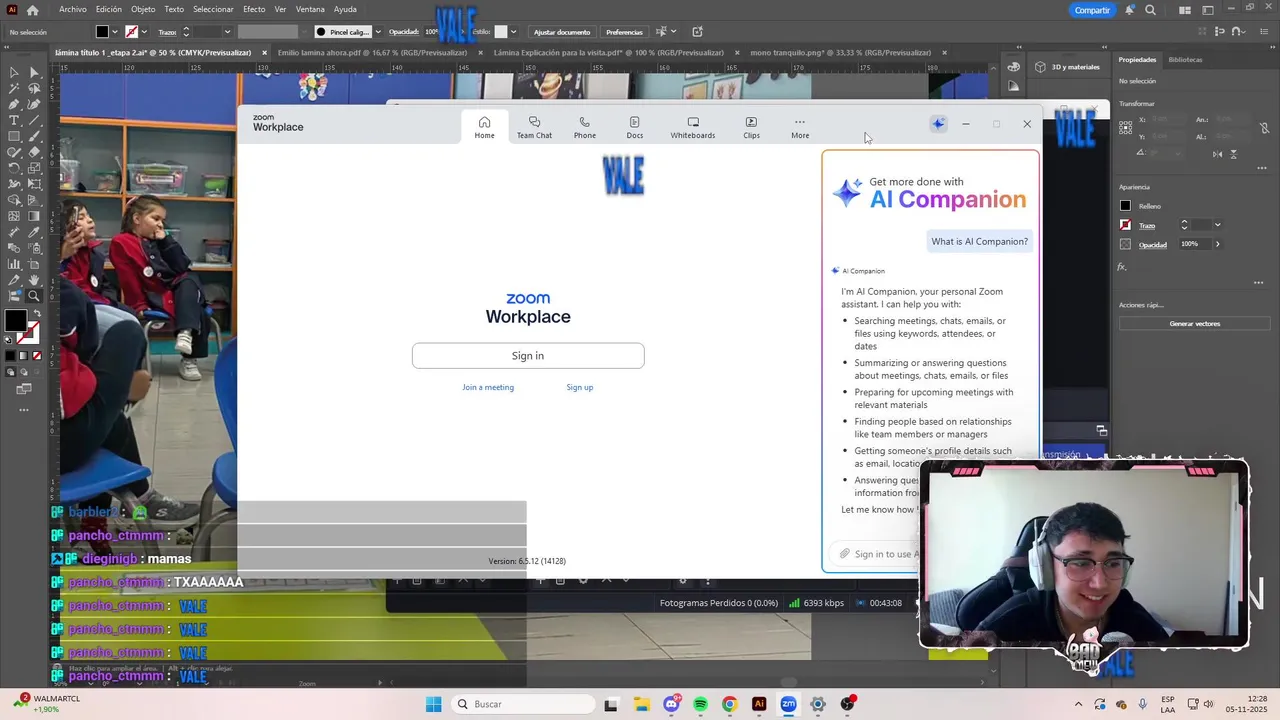Open the Efecto menu

point(254,9)
